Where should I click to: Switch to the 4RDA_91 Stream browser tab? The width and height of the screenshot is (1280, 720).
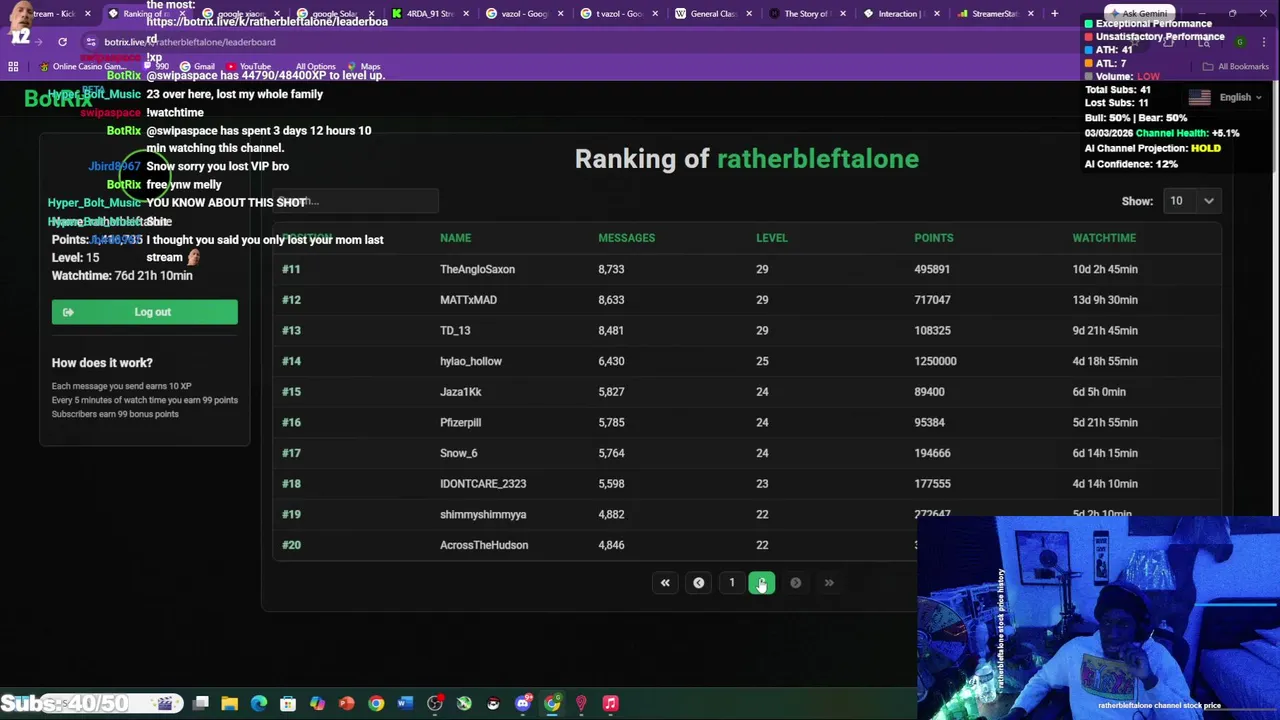[430, 14]
